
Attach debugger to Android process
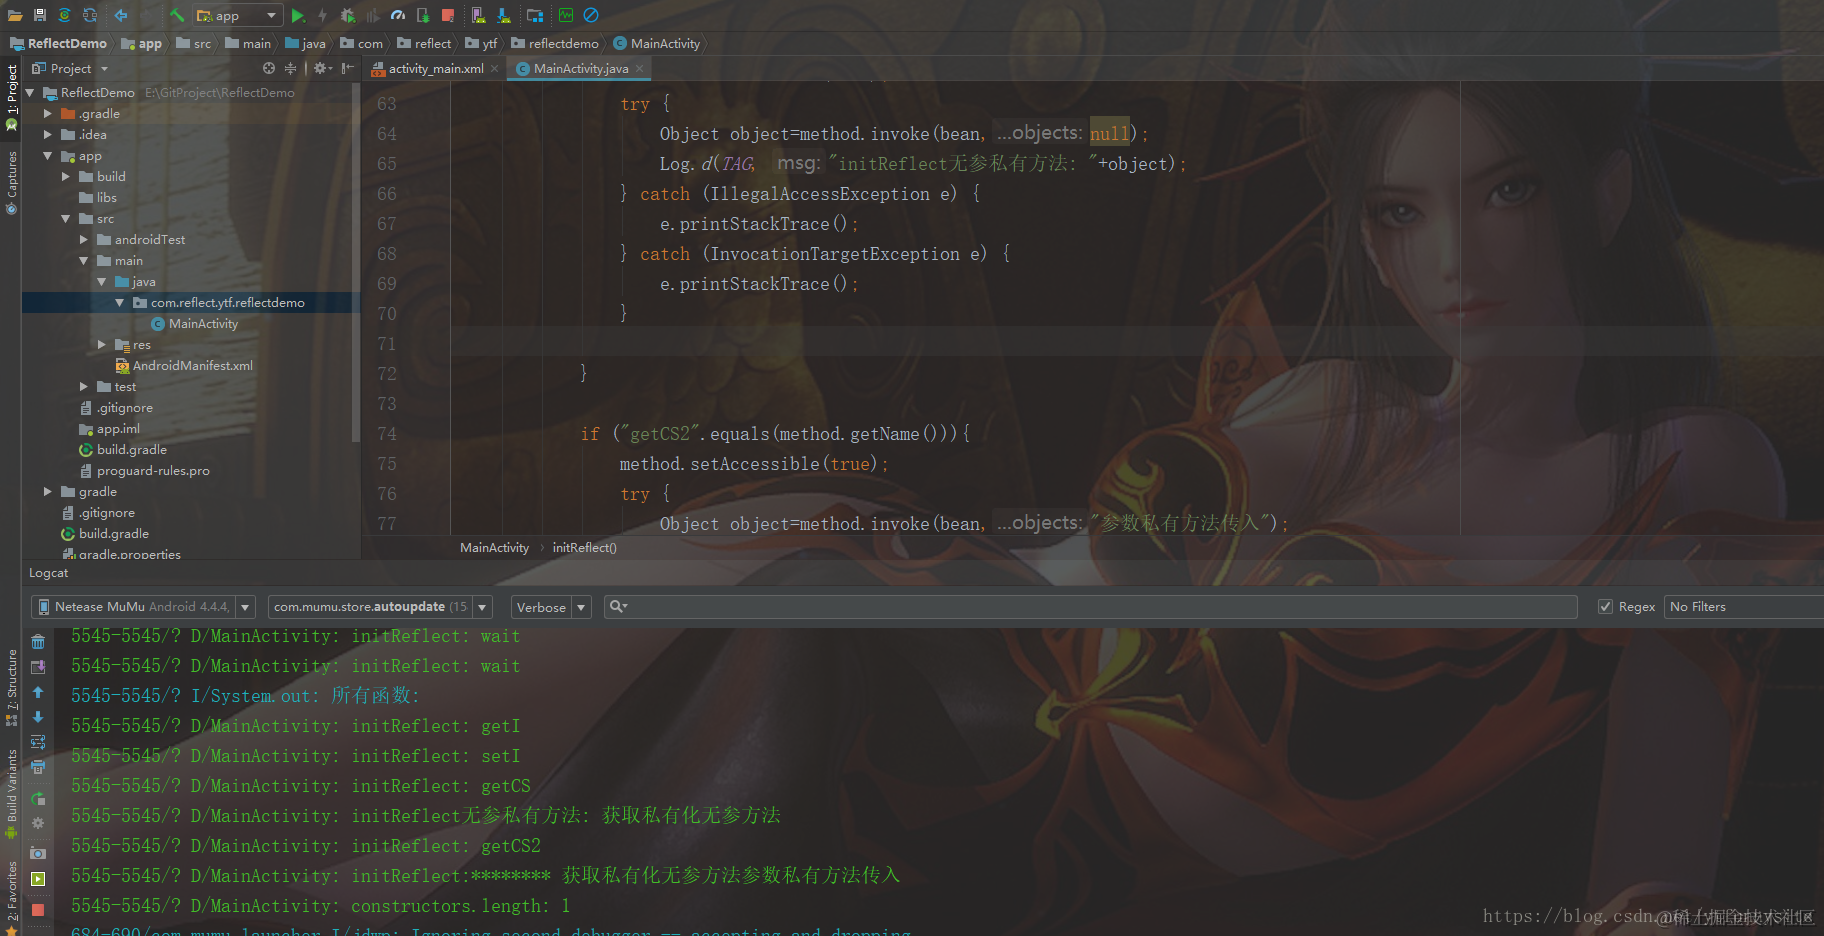(423, 15)
